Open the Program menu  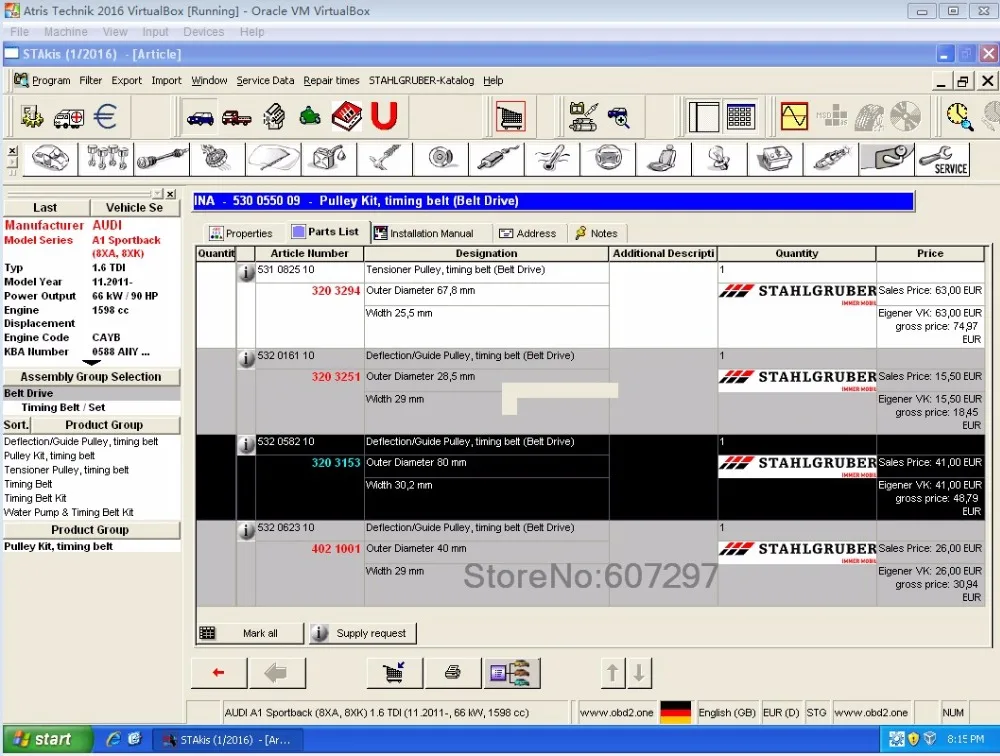click(x=51, y=80)
